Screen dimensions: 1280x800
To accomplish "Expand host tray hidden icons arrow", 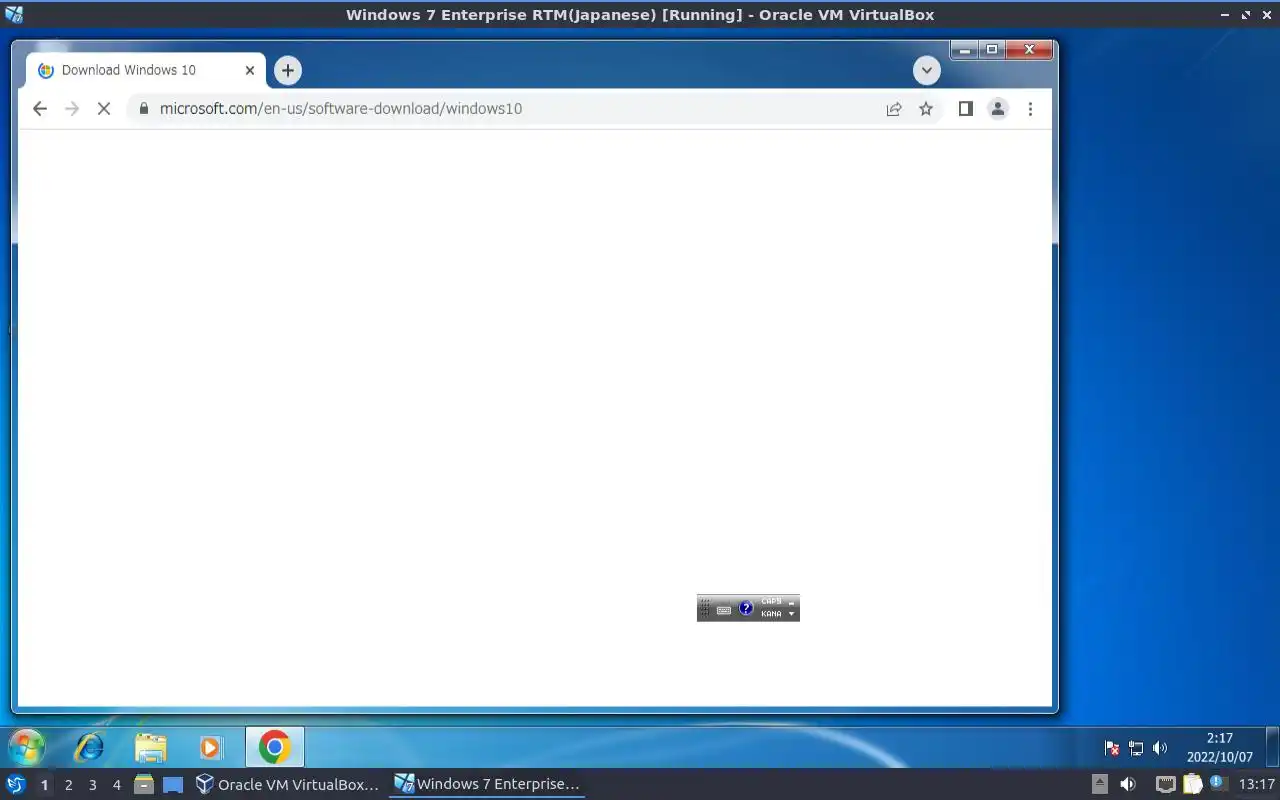I will [x=1099, y=784].
